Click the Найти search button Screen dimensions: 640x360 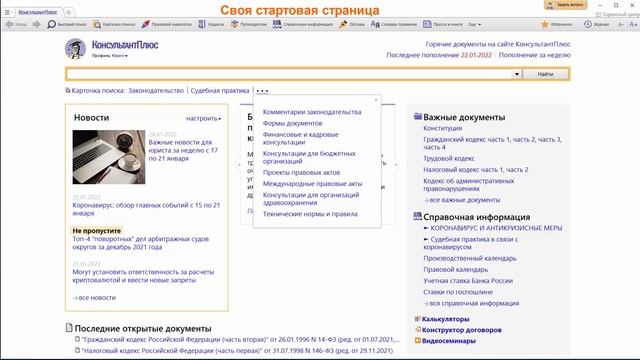(545, 74)
